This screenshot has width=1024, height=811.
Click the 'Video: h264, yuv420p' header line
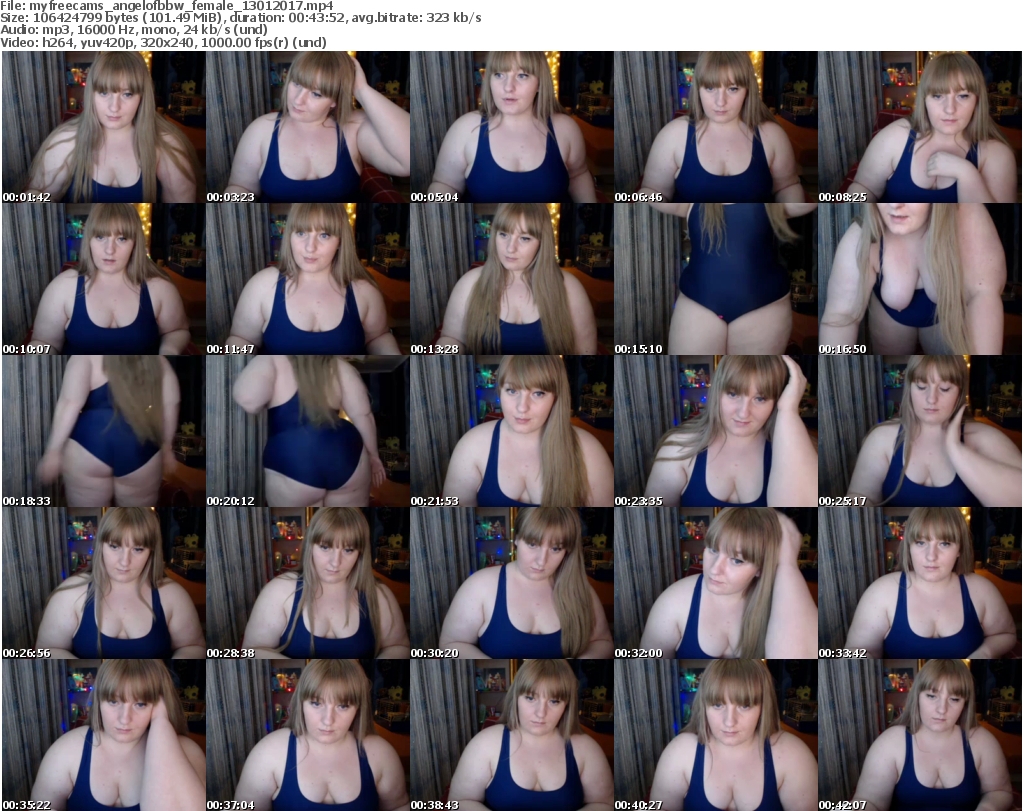[163, 42]
